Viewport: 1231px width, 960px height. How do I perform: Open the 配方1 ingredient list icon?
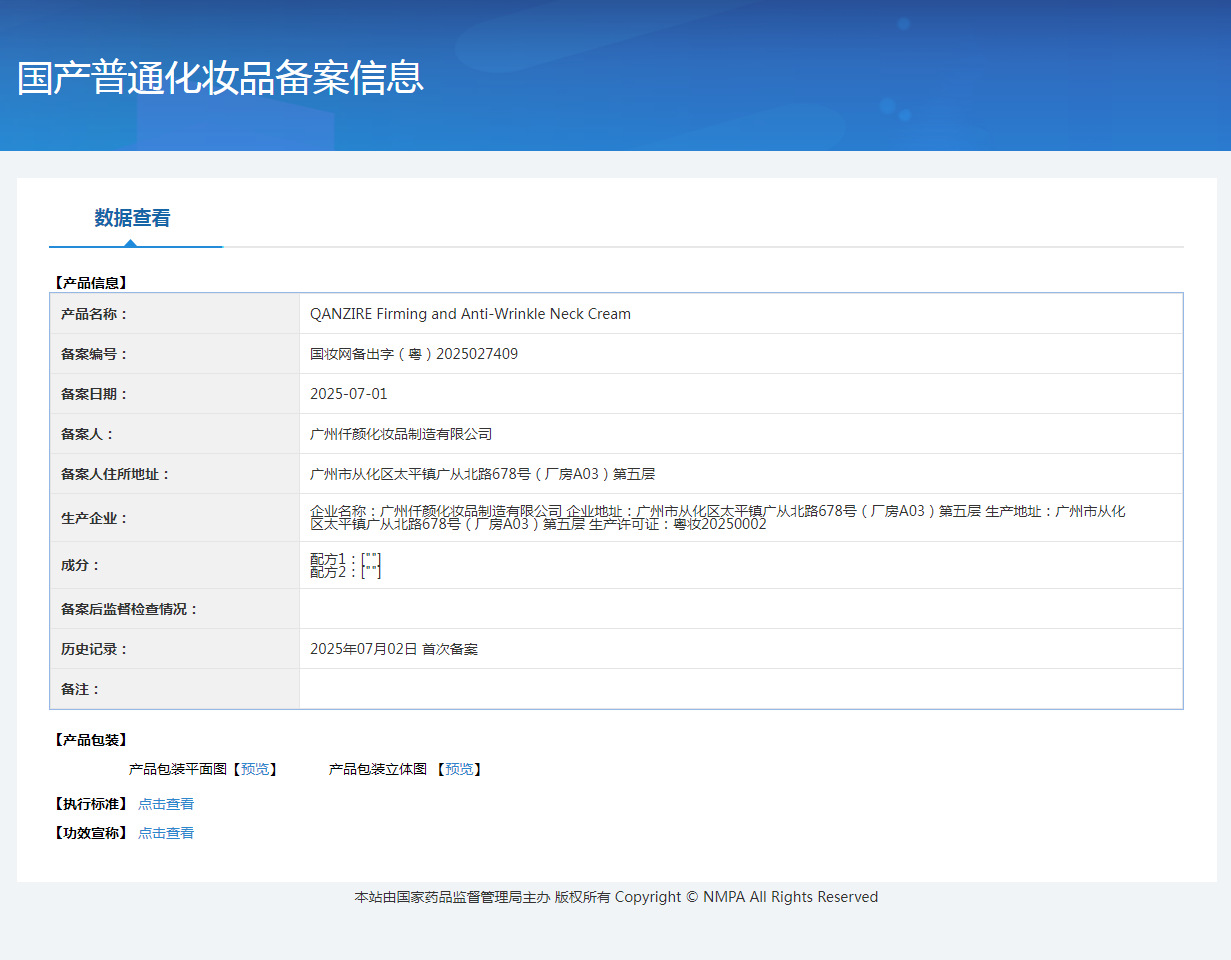[371, 558]
